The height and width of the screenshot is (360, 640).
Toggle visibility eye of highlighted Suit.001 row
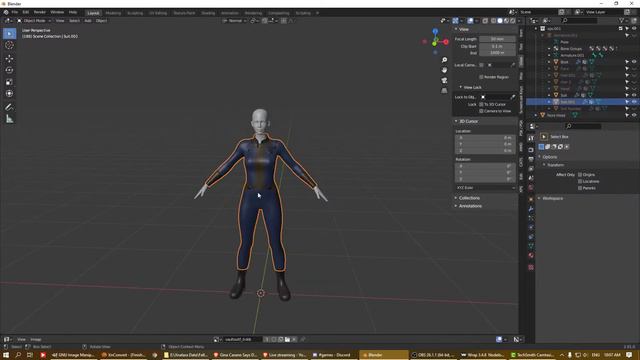click(634, 102)
